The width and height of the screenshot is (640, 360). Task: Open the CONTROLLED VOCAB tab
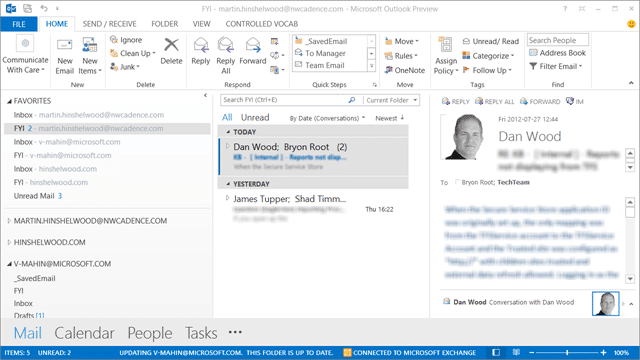point(262,24)
